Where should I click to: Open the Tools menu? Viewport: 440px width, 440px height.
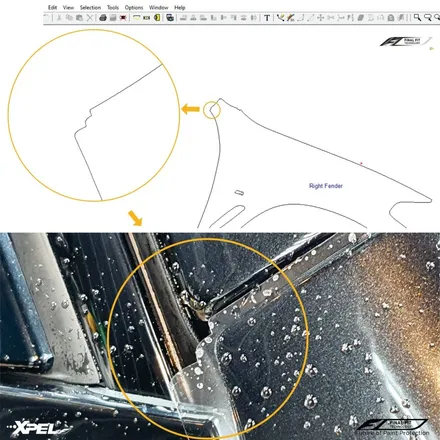(x=113, y=7)
